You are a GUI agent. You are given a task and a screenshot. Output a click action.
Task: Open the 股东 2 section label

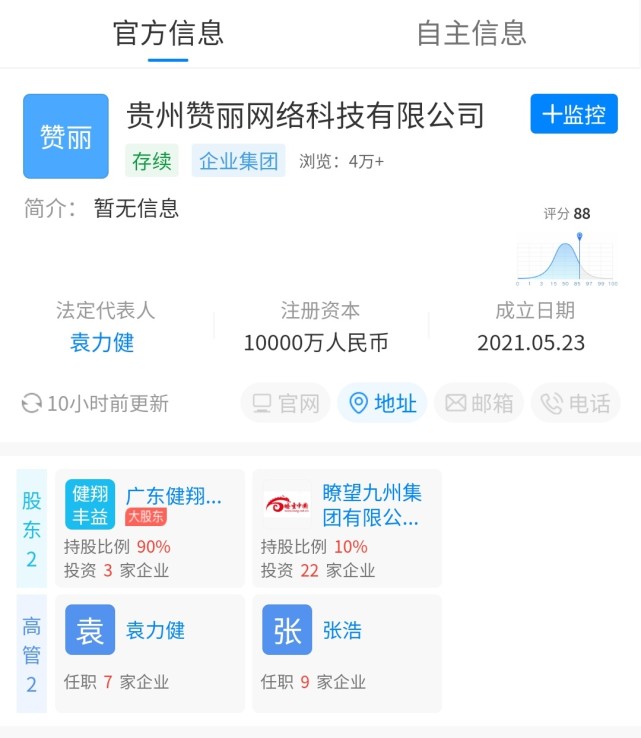coord(32,528)
